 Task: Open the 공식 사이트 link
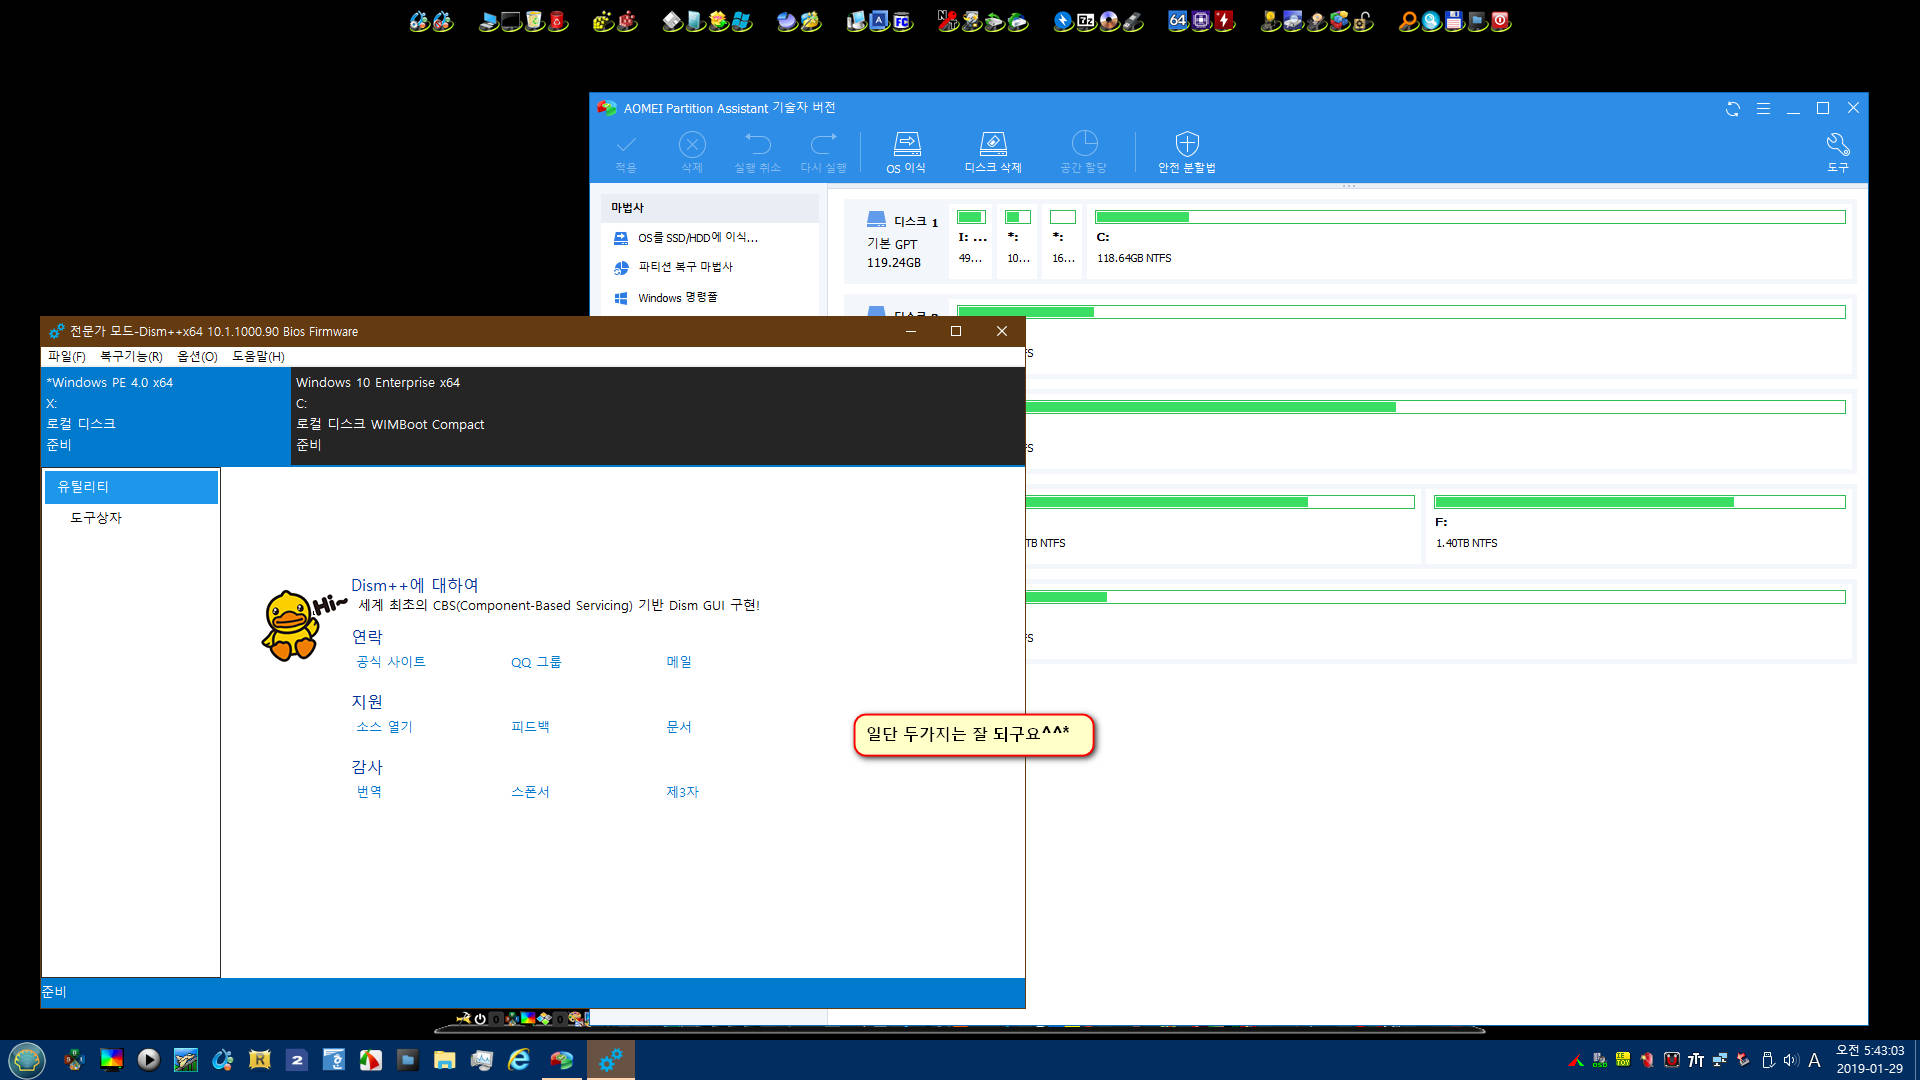pyautogui.click(x=391, y=662)
